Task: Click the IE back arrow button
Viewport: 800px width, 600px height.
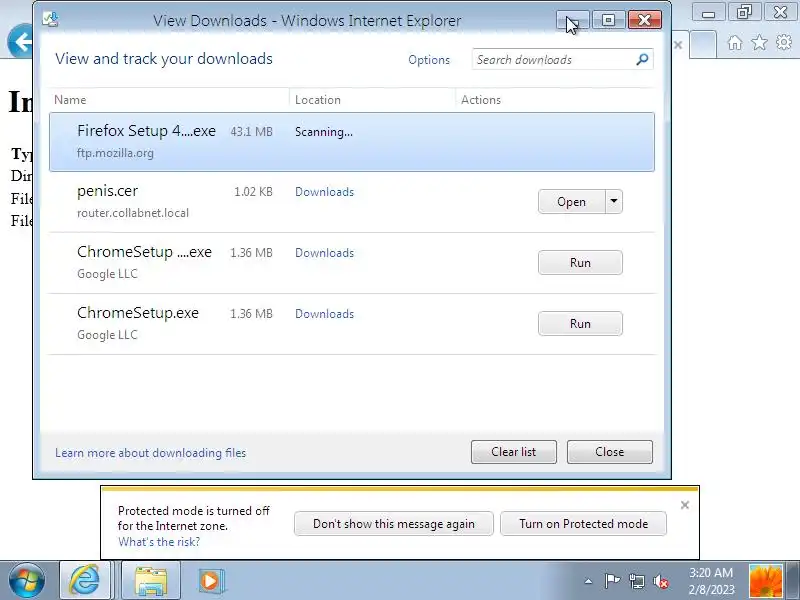Action: pos(21,41)
